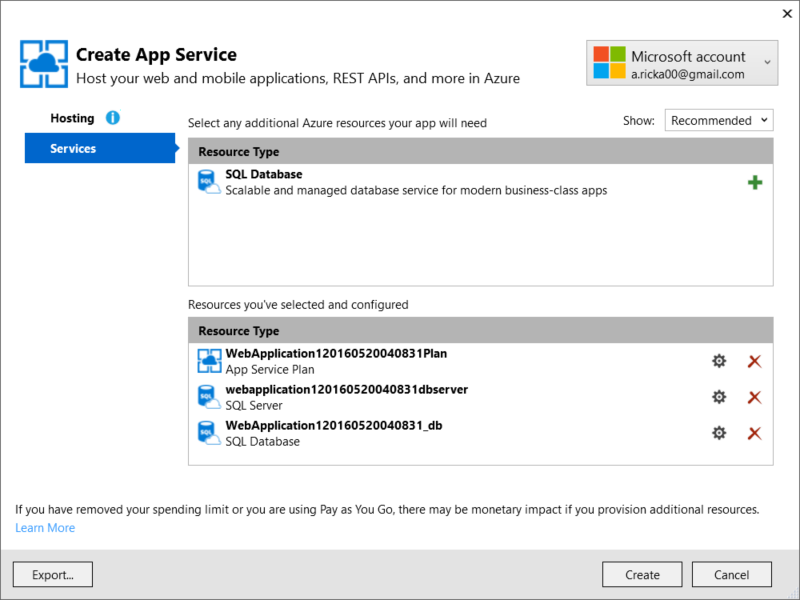
Task: Click the Hosting info icon
Action: point(113,118)
